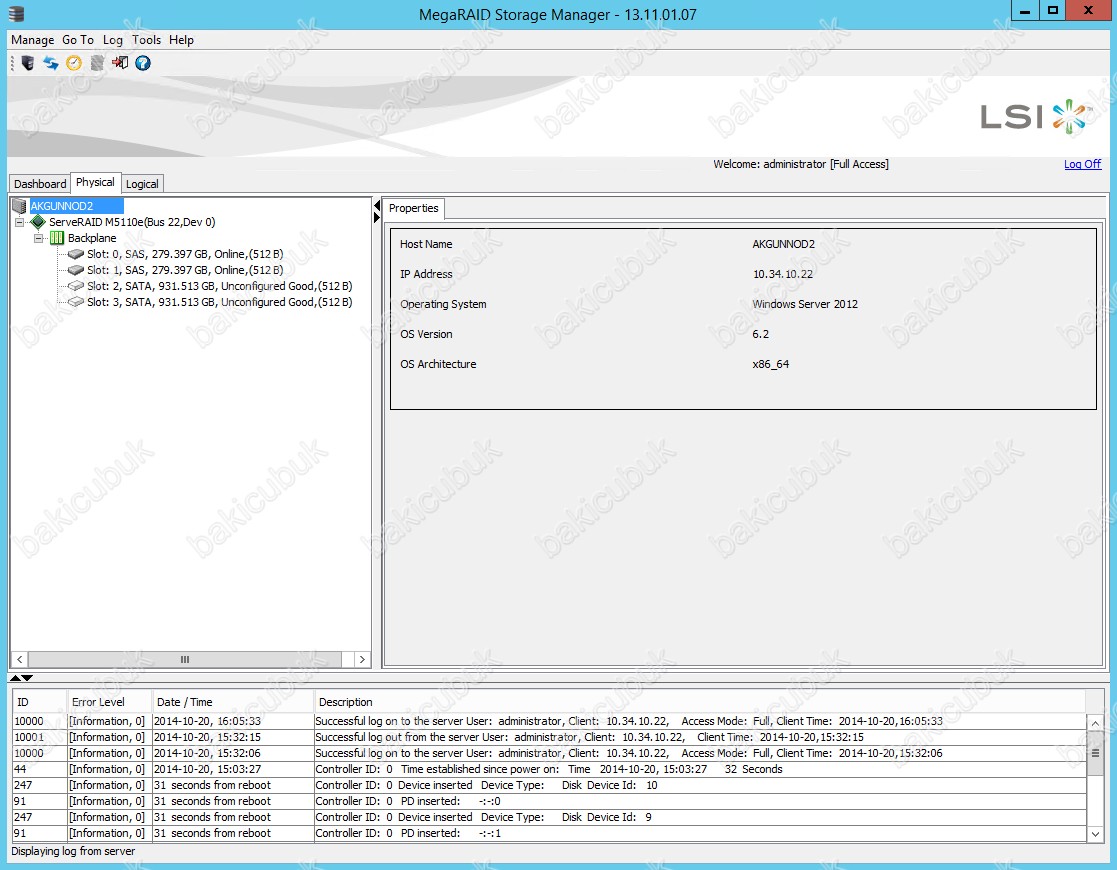
Task: Click the 'Windows Server 2012' value
Action: pos(805,304)
